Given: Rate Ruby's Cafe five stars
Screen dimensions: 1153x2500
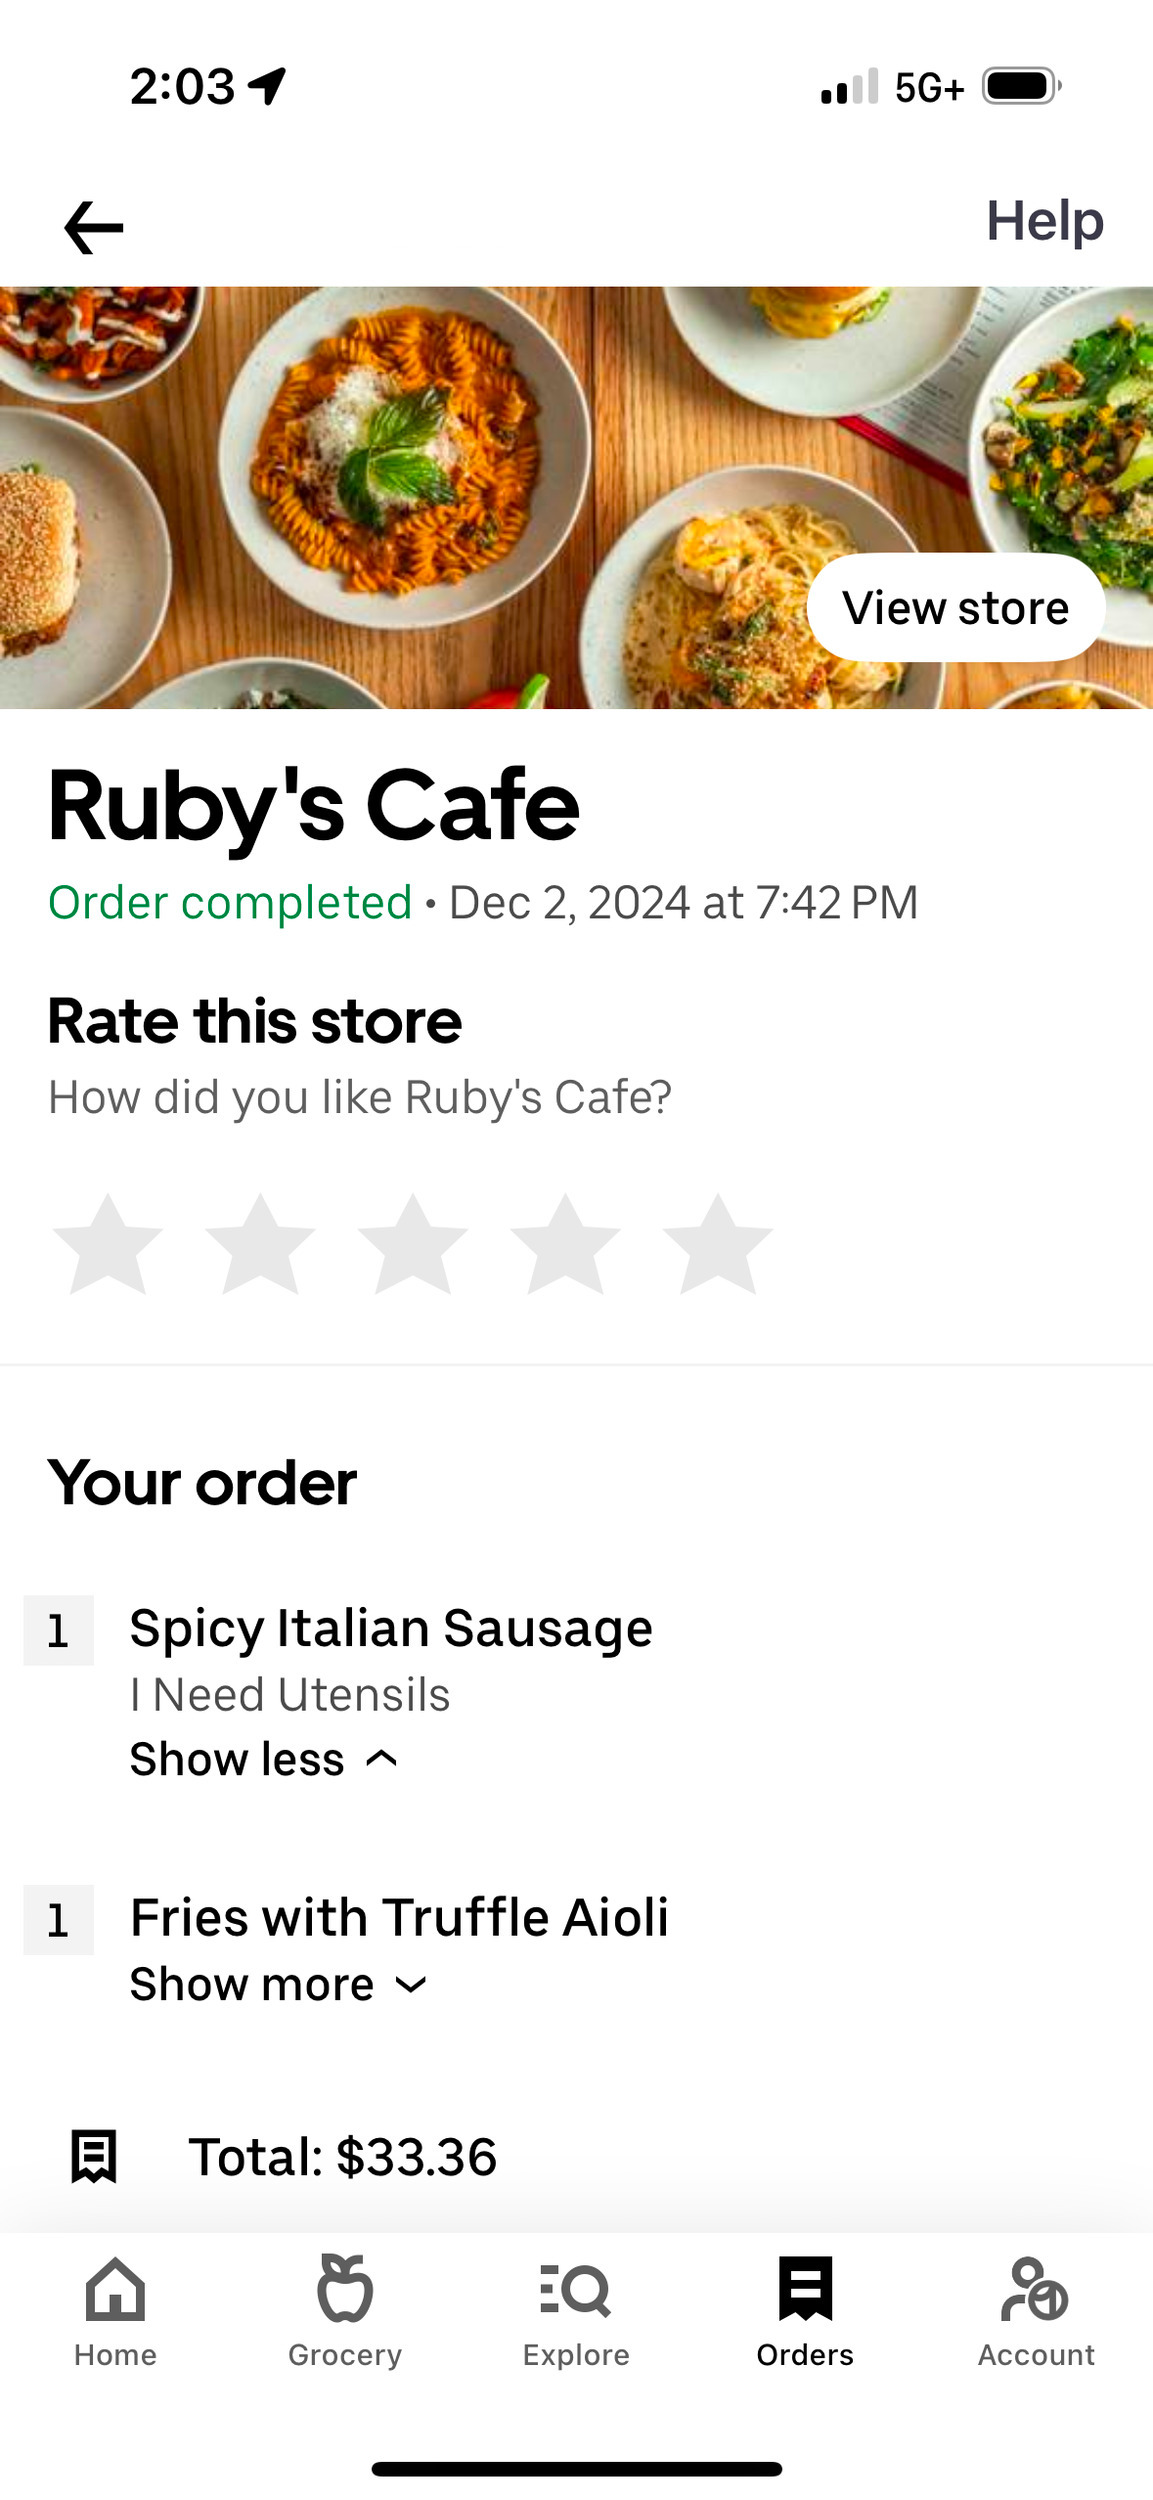Looking at the screenshot, I should pos(717,1245).
